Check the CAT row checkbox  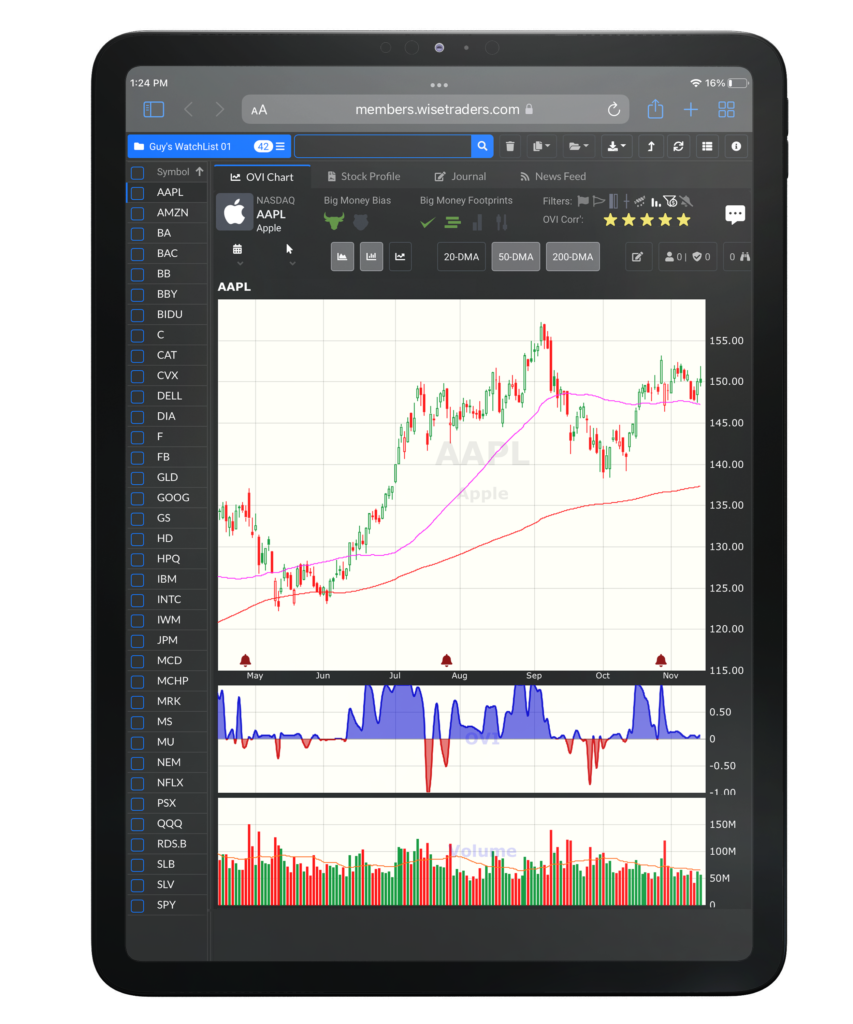(x=138, y=356)
